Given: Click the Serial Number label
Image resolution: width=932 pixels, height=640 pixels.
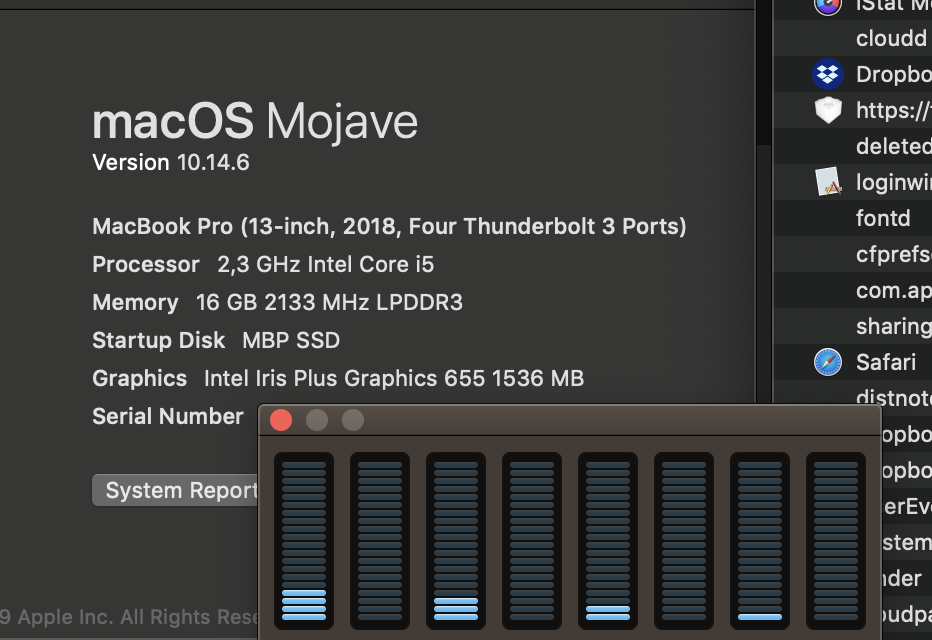Looking at the screenshot, I should point(168,417).
